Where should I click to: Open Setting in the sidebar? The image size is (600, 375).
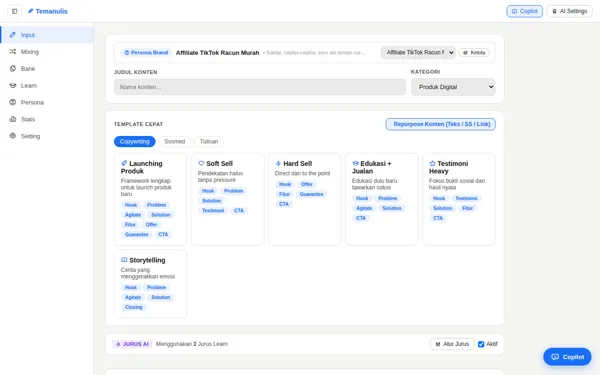47,136
